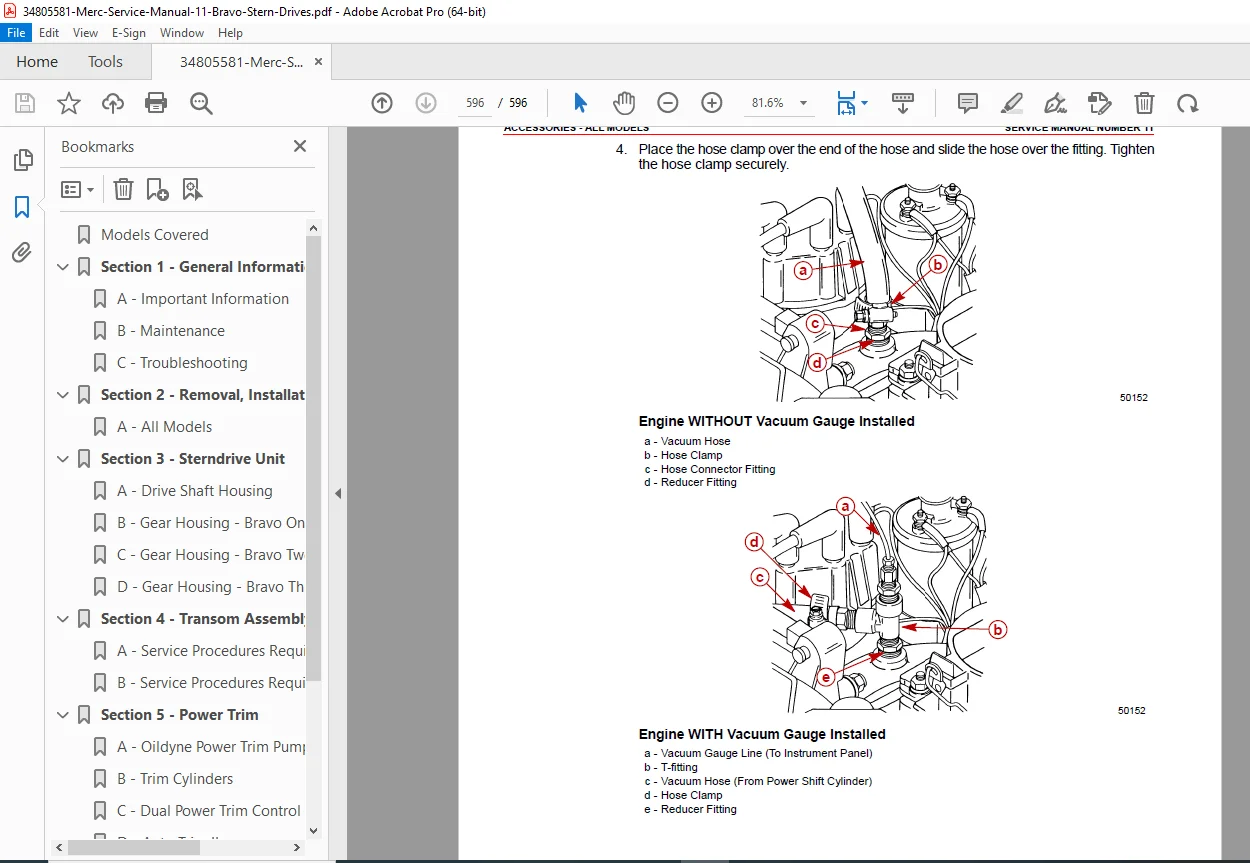The width and height of the screenshot is (1250, 863).
Task: Open the stamp tool
Action: tap(1099, 103)
